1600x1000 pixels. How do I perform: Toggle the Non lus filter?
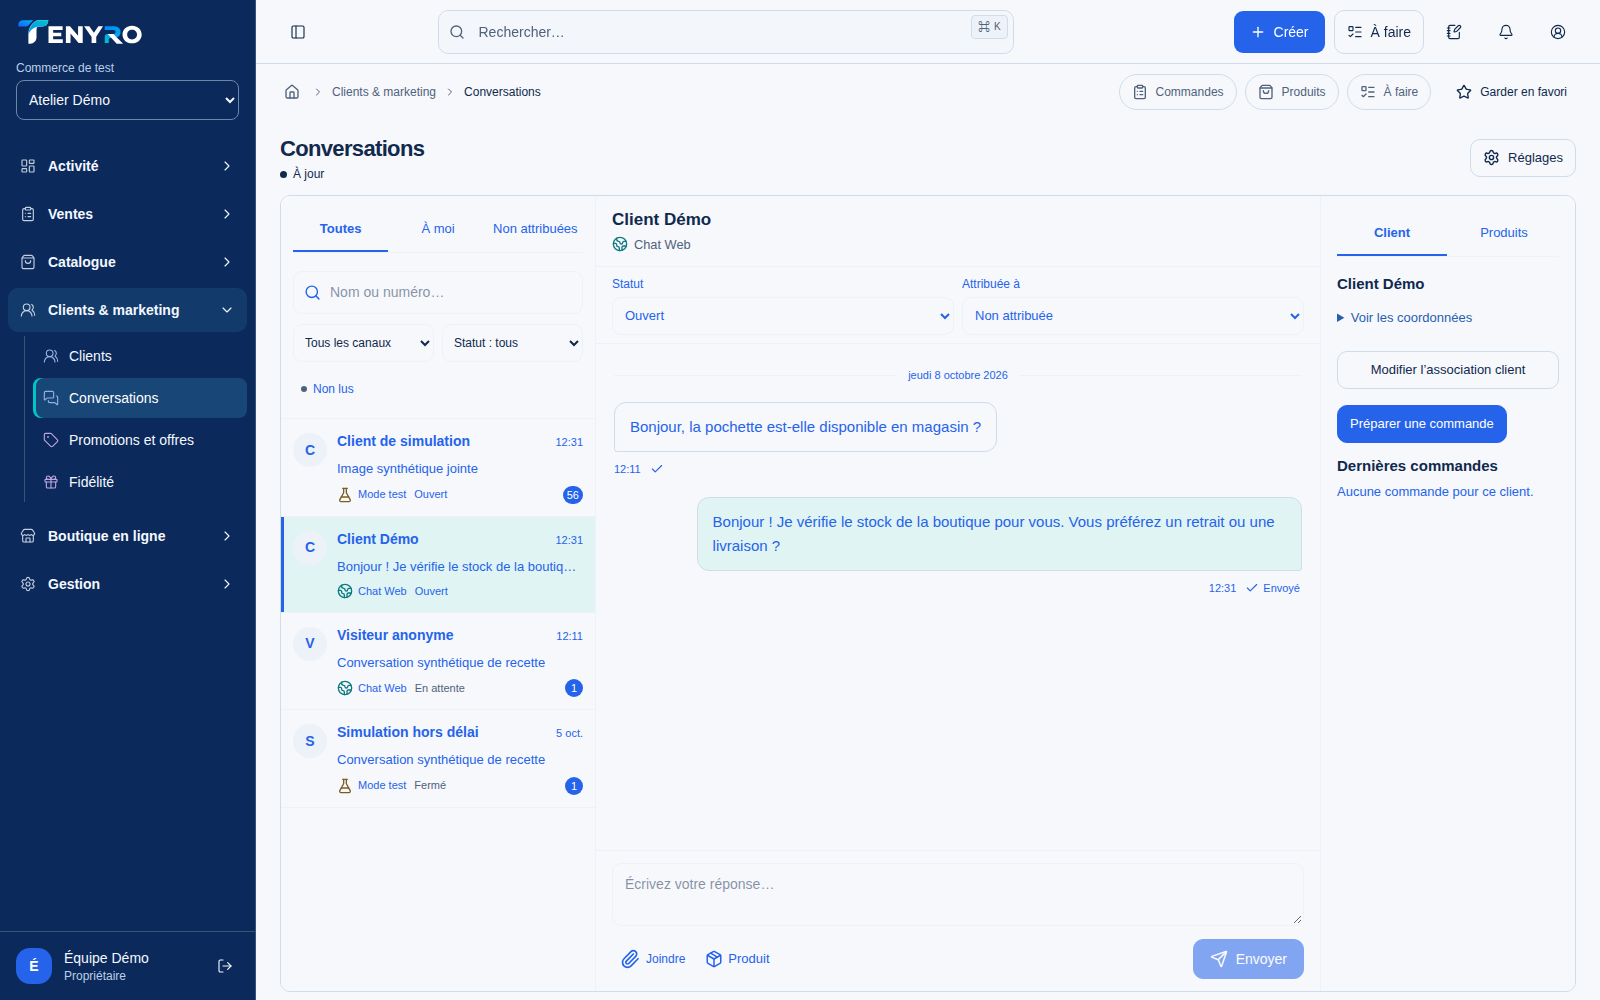[327, 389]
